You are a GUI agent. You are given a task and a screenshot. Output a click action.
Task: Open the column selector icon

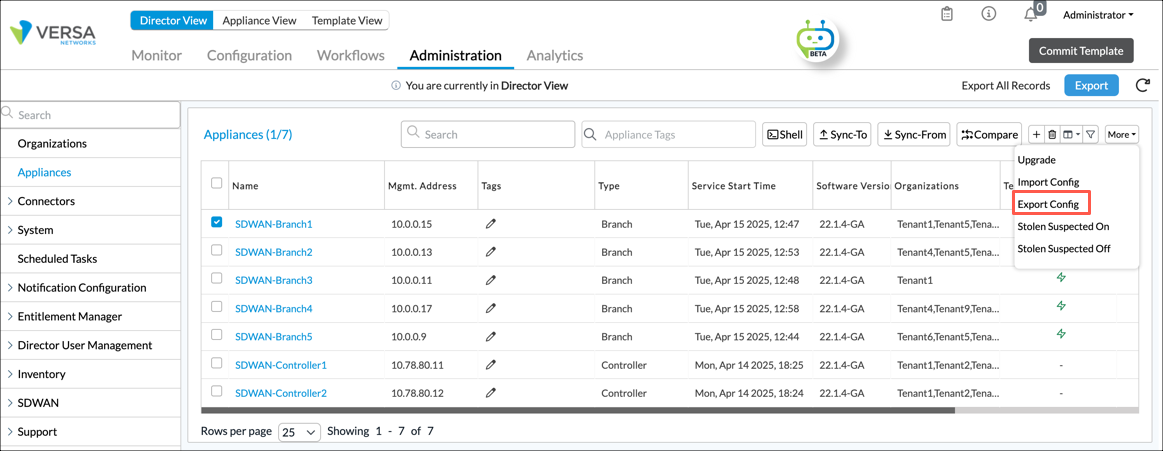coord(1072,134)
